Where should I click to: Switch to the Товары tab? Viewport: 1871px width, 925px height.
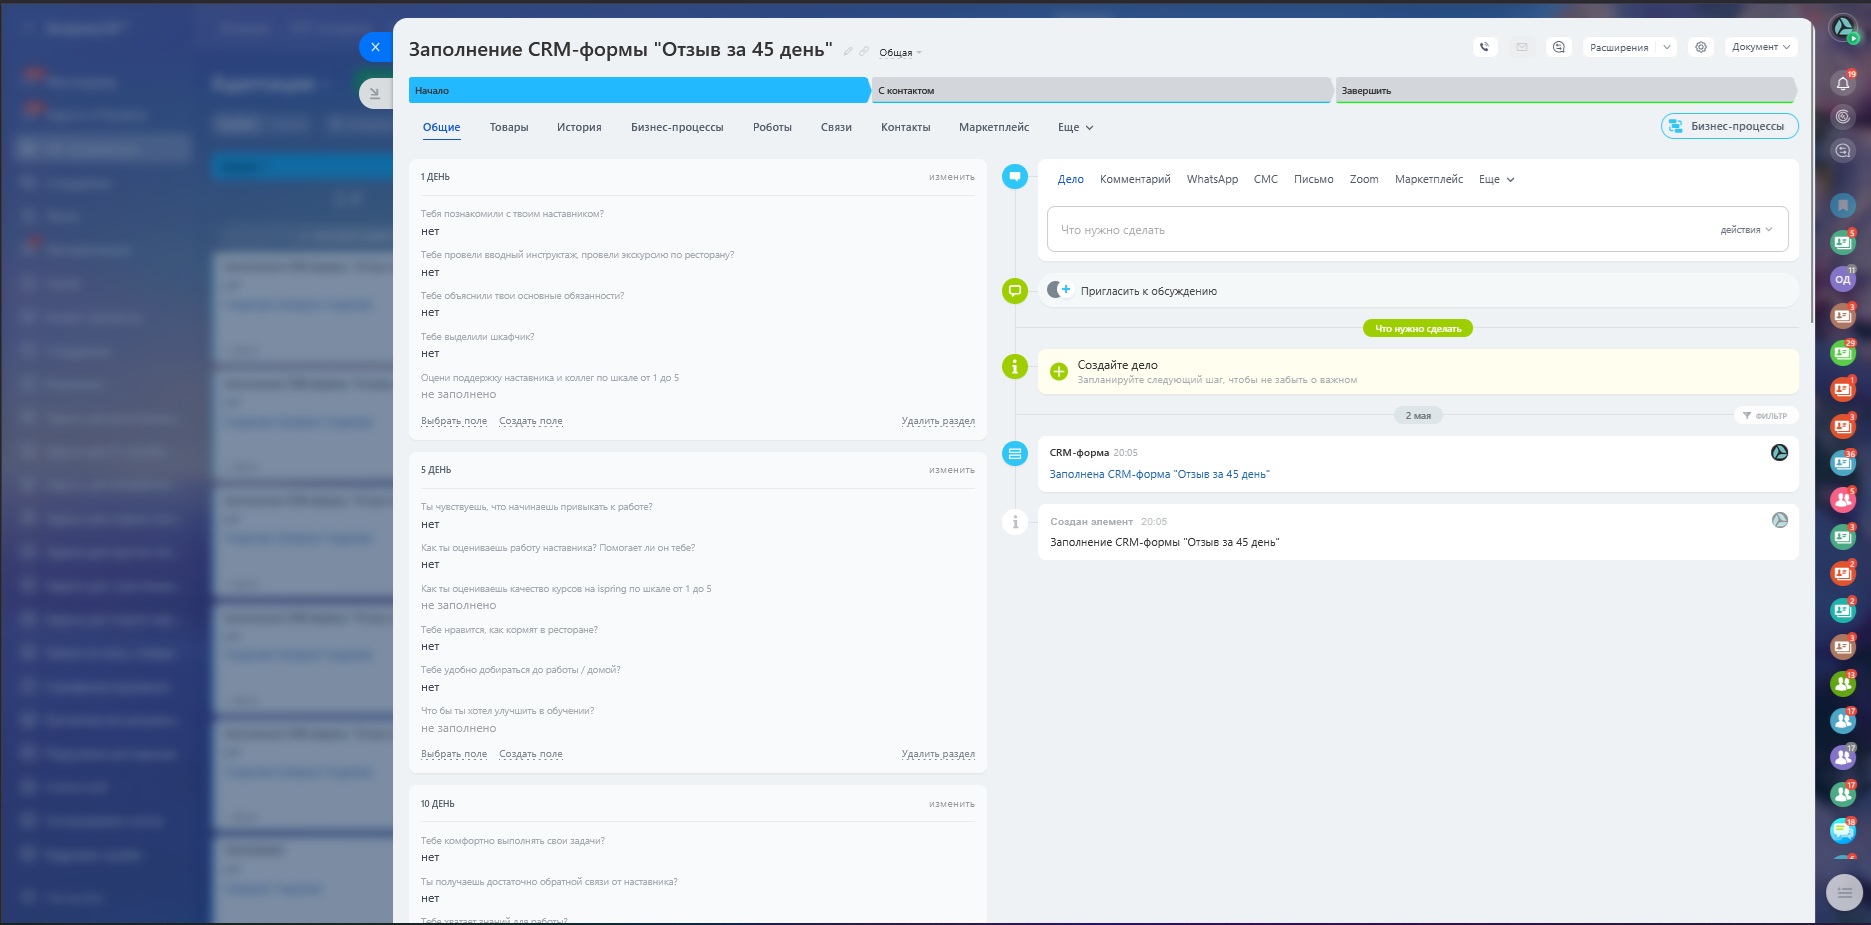coord(509,128)
